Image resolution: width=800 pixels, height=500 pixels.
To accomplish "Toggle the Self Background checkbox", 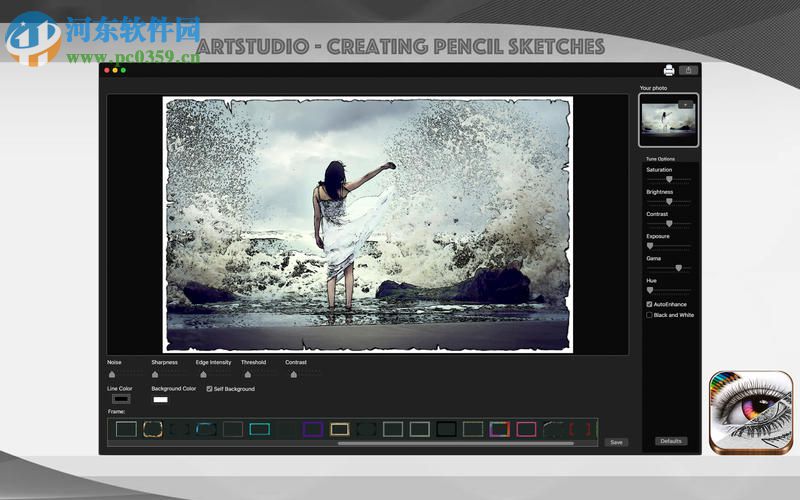I will point(209,389).
